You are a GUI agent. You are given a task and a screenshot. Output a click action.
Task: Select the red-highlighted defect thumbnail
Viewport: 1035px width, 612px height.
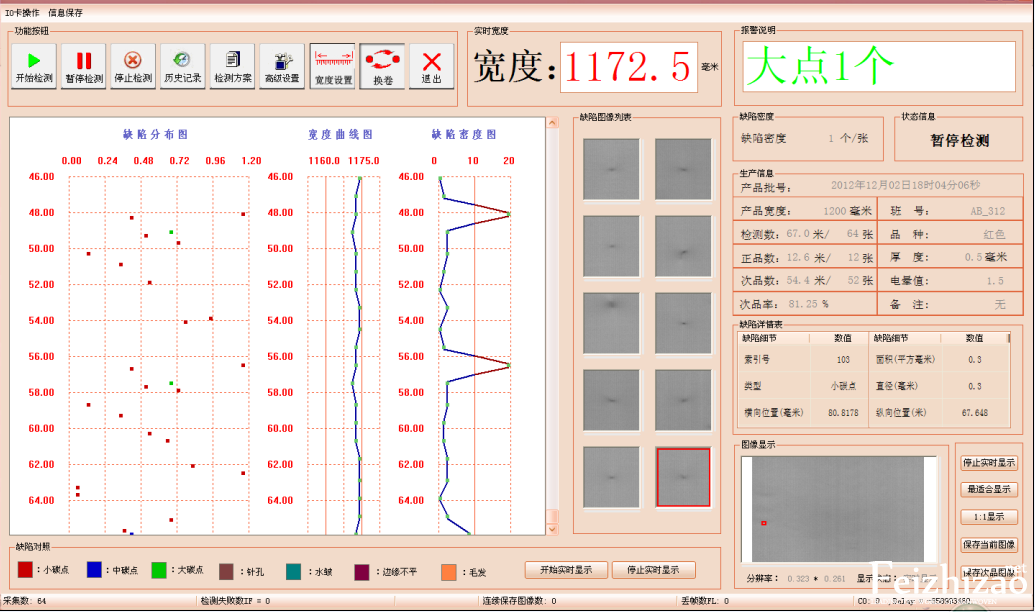click(x=683, y=477)
